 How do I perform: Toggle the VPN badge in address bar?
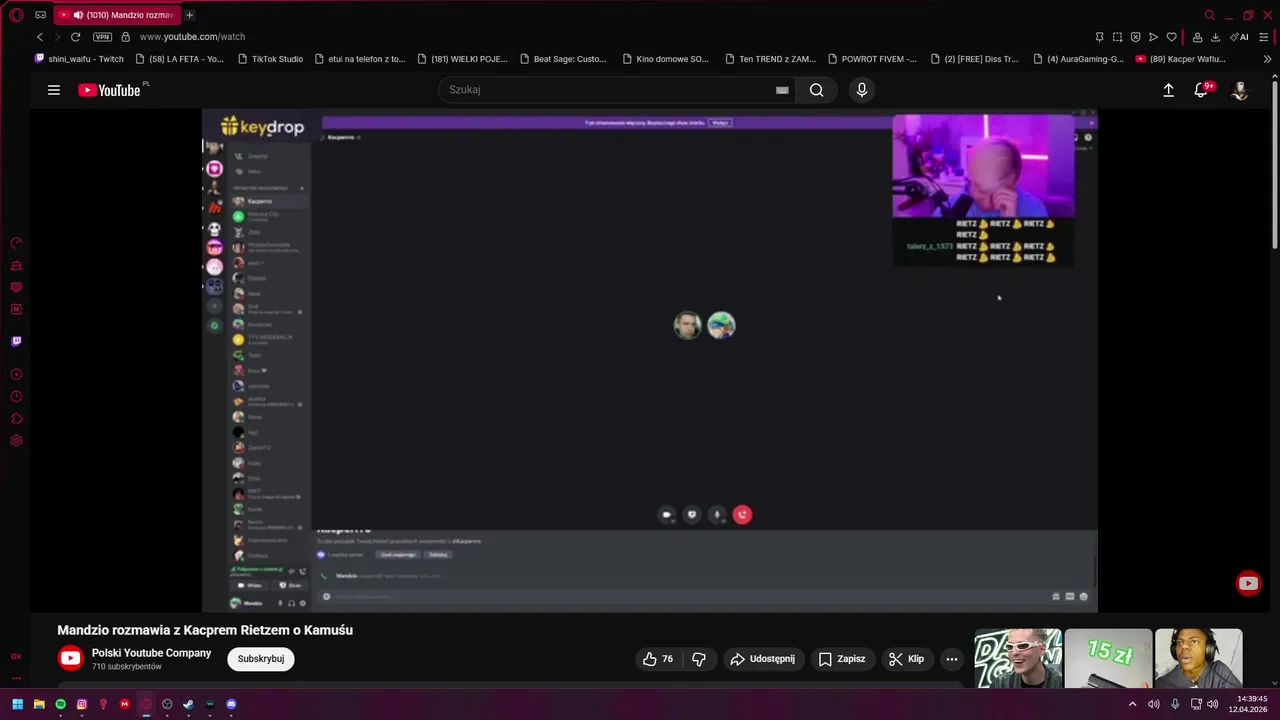click(x=102, y=37)
